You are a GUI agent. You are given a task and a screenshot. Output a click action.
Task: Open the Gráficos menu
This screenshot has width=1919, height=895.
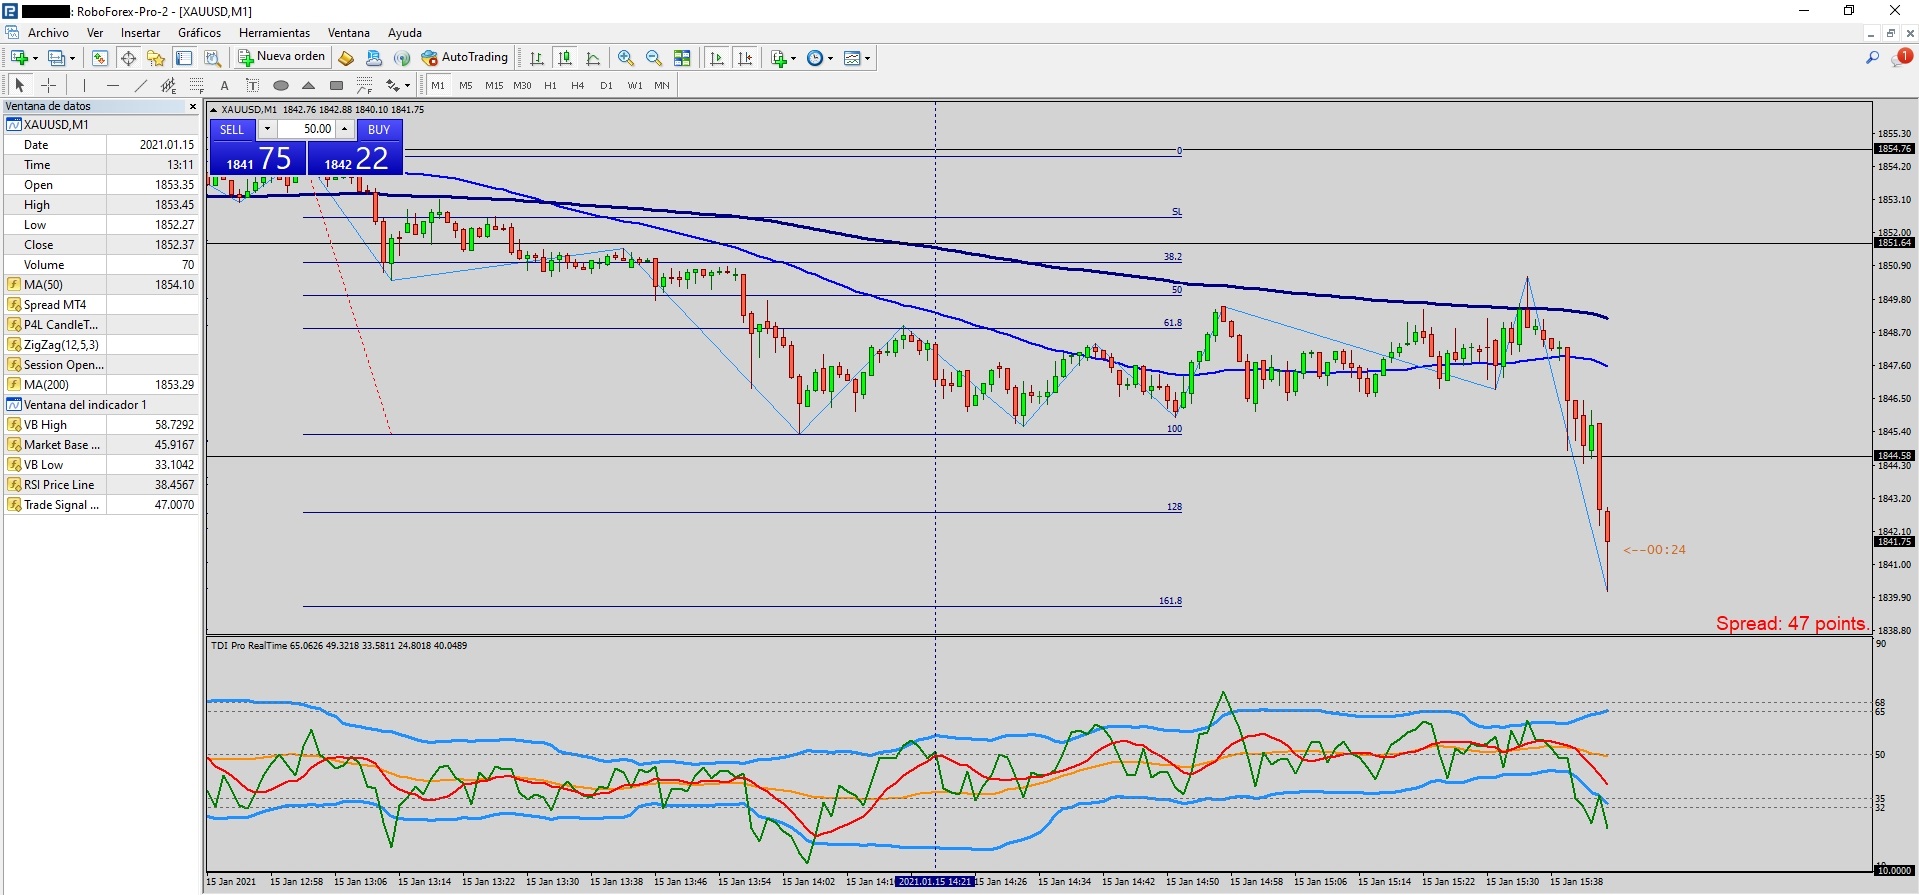[199, 33]
